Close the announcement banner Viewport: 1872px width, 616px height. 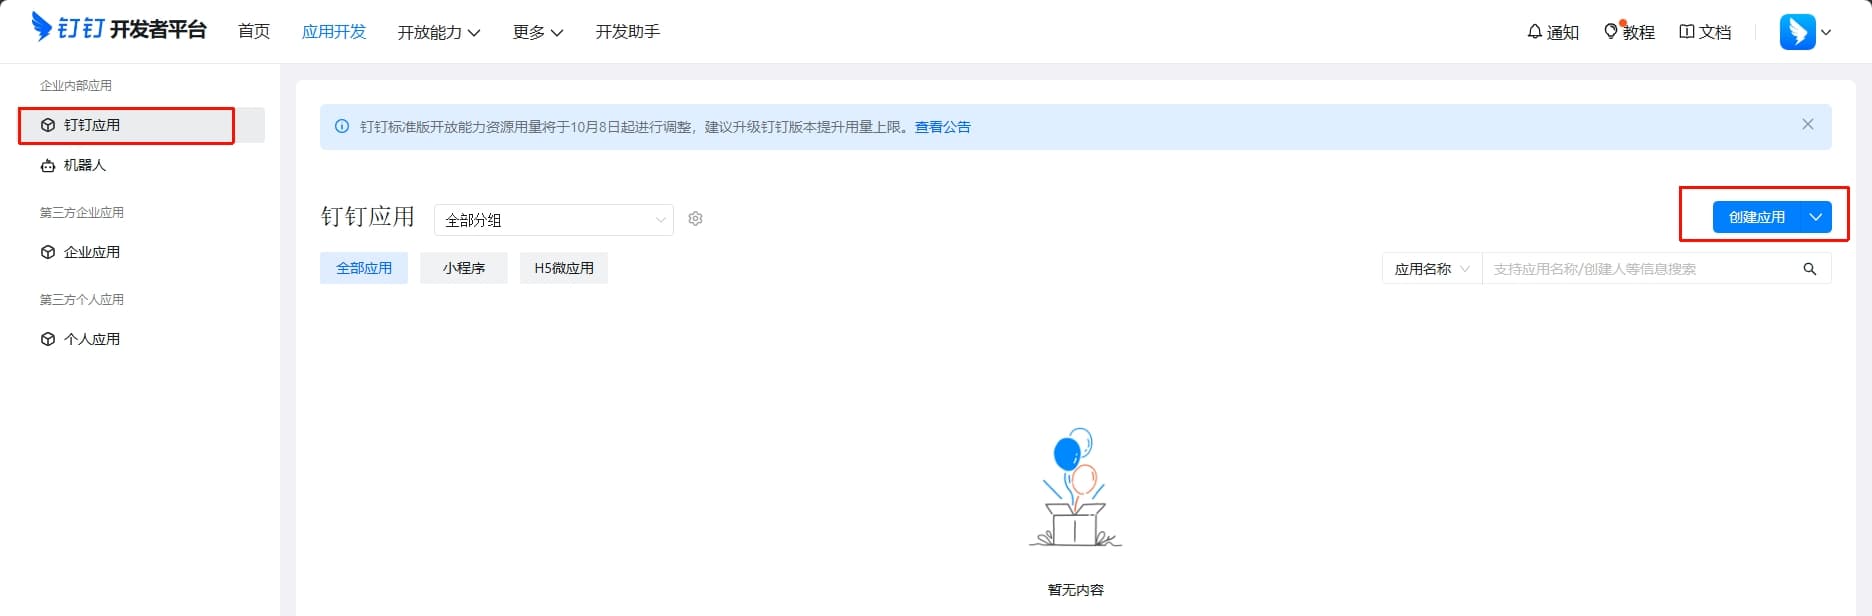1807,124
